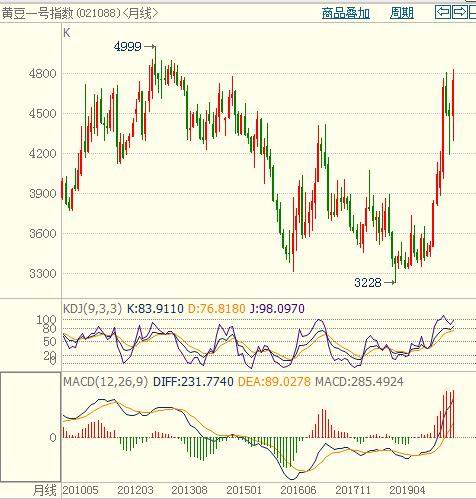Click the MACD zero axis label
Screen dimensions: 476x499
[53, 438]
